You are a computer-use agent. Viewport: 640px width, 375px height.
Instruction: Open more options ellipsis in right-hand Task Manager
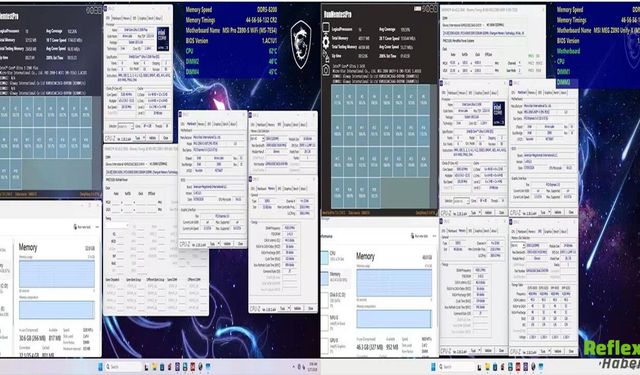[x=434, y=236]
